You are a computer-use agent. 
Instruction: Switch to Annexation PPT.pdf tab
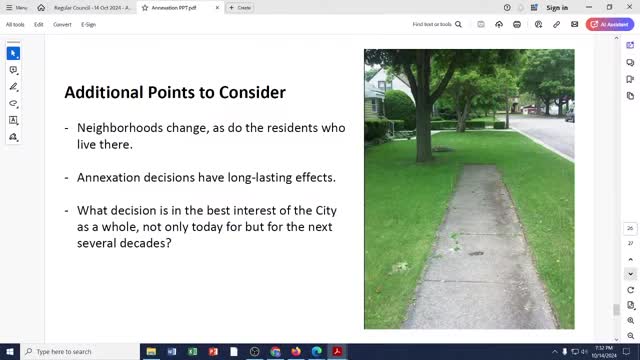(173, 8)
